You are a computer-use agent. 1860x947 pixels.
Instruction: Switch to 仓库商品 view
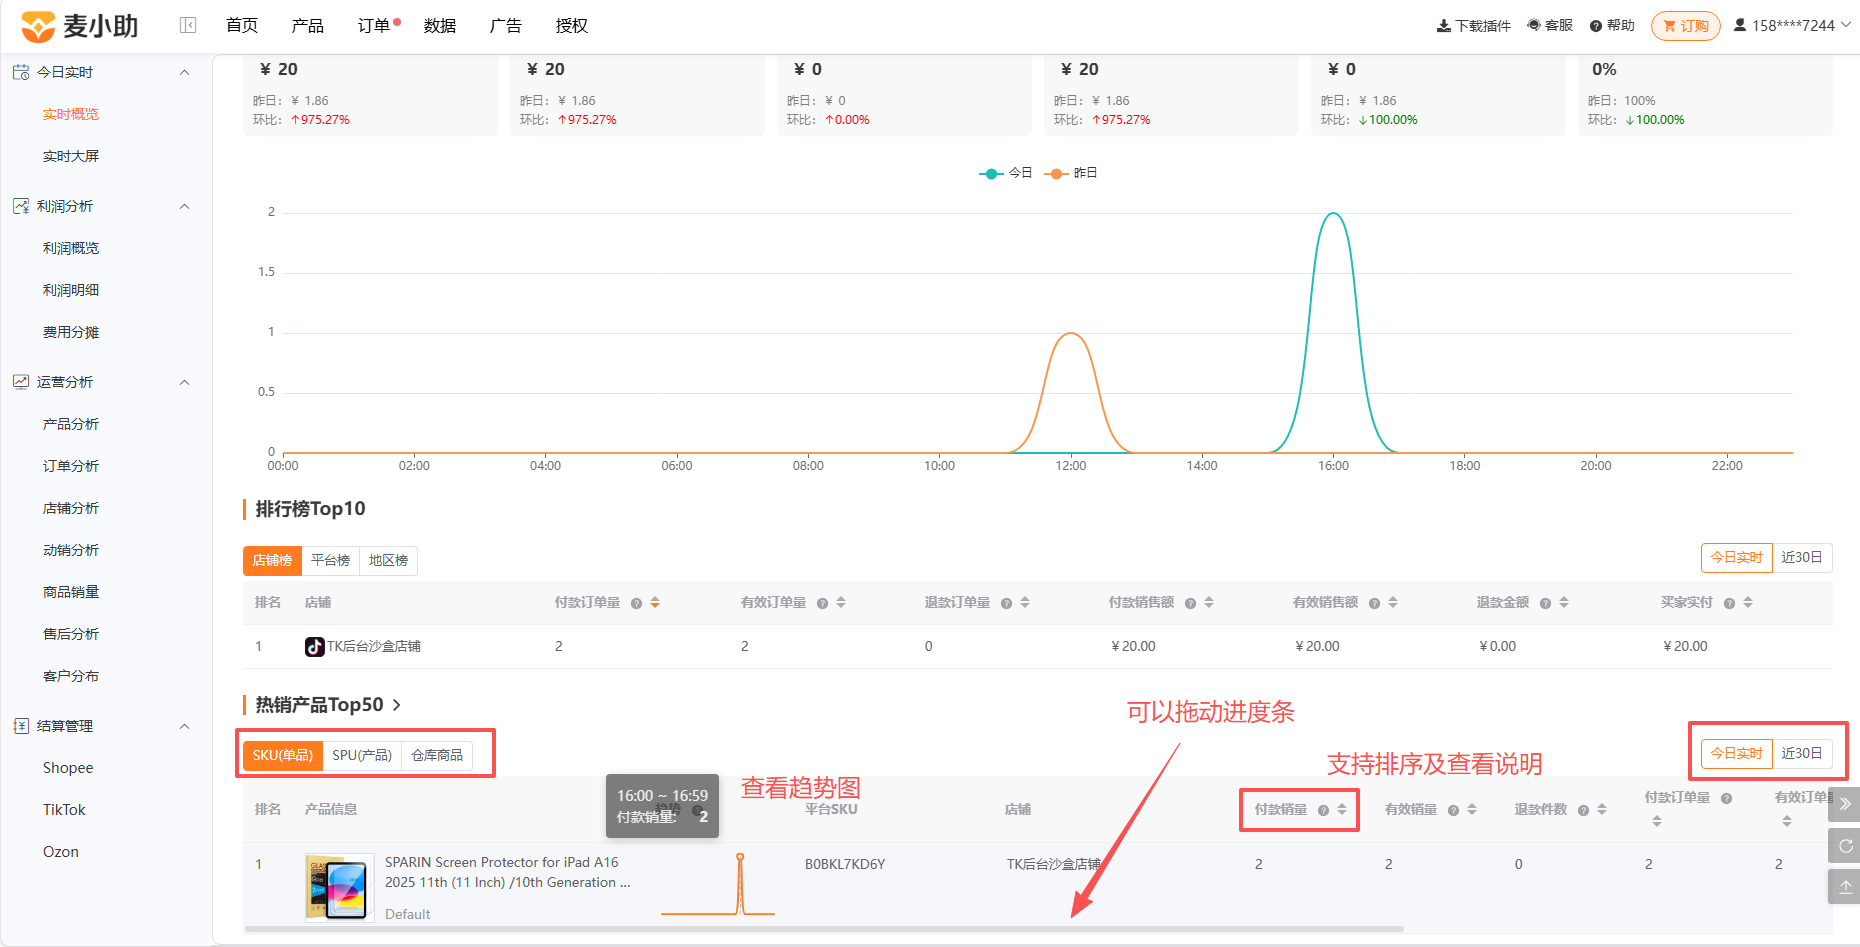[x=437, y=755]
